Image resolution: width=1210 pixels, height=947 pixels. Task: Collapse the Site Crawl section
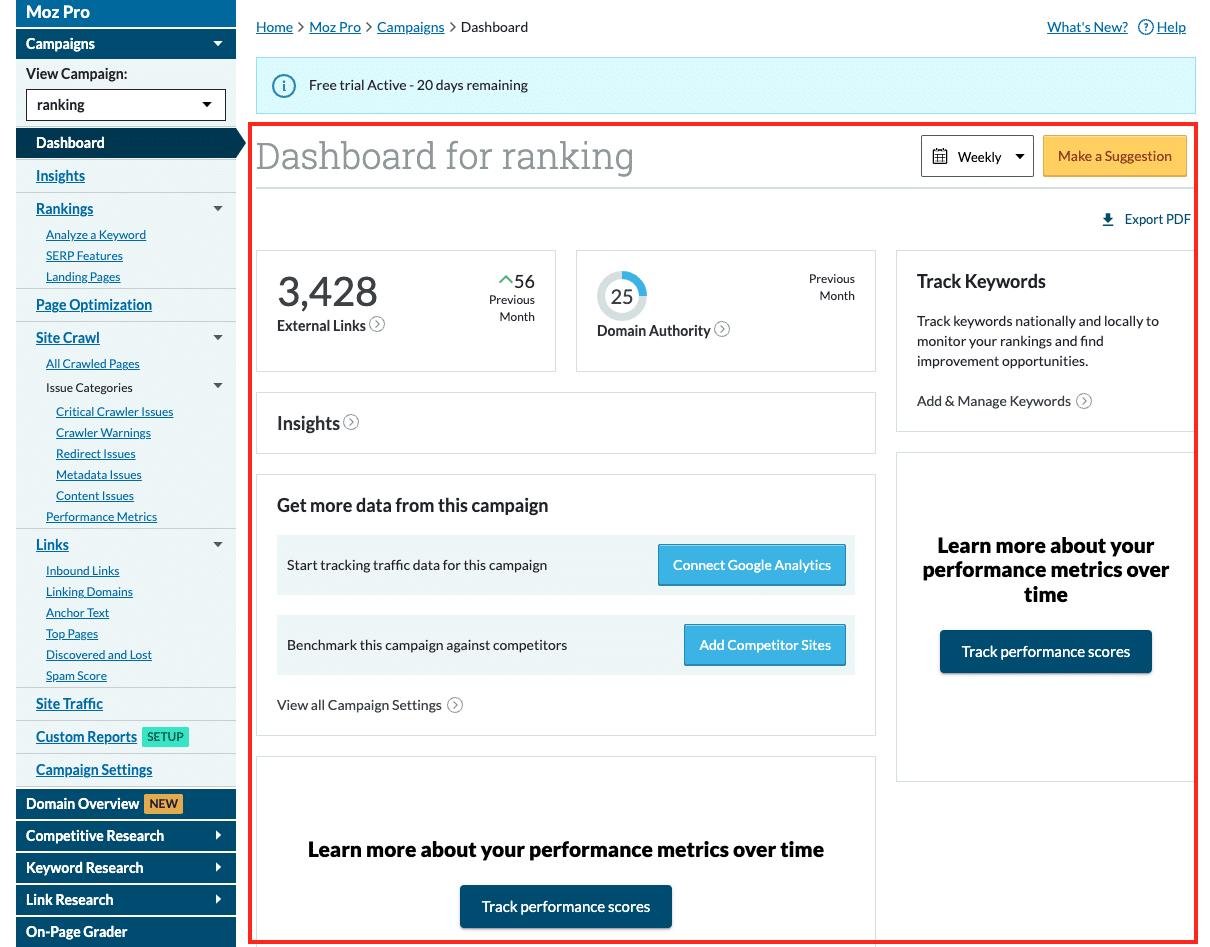218,338
